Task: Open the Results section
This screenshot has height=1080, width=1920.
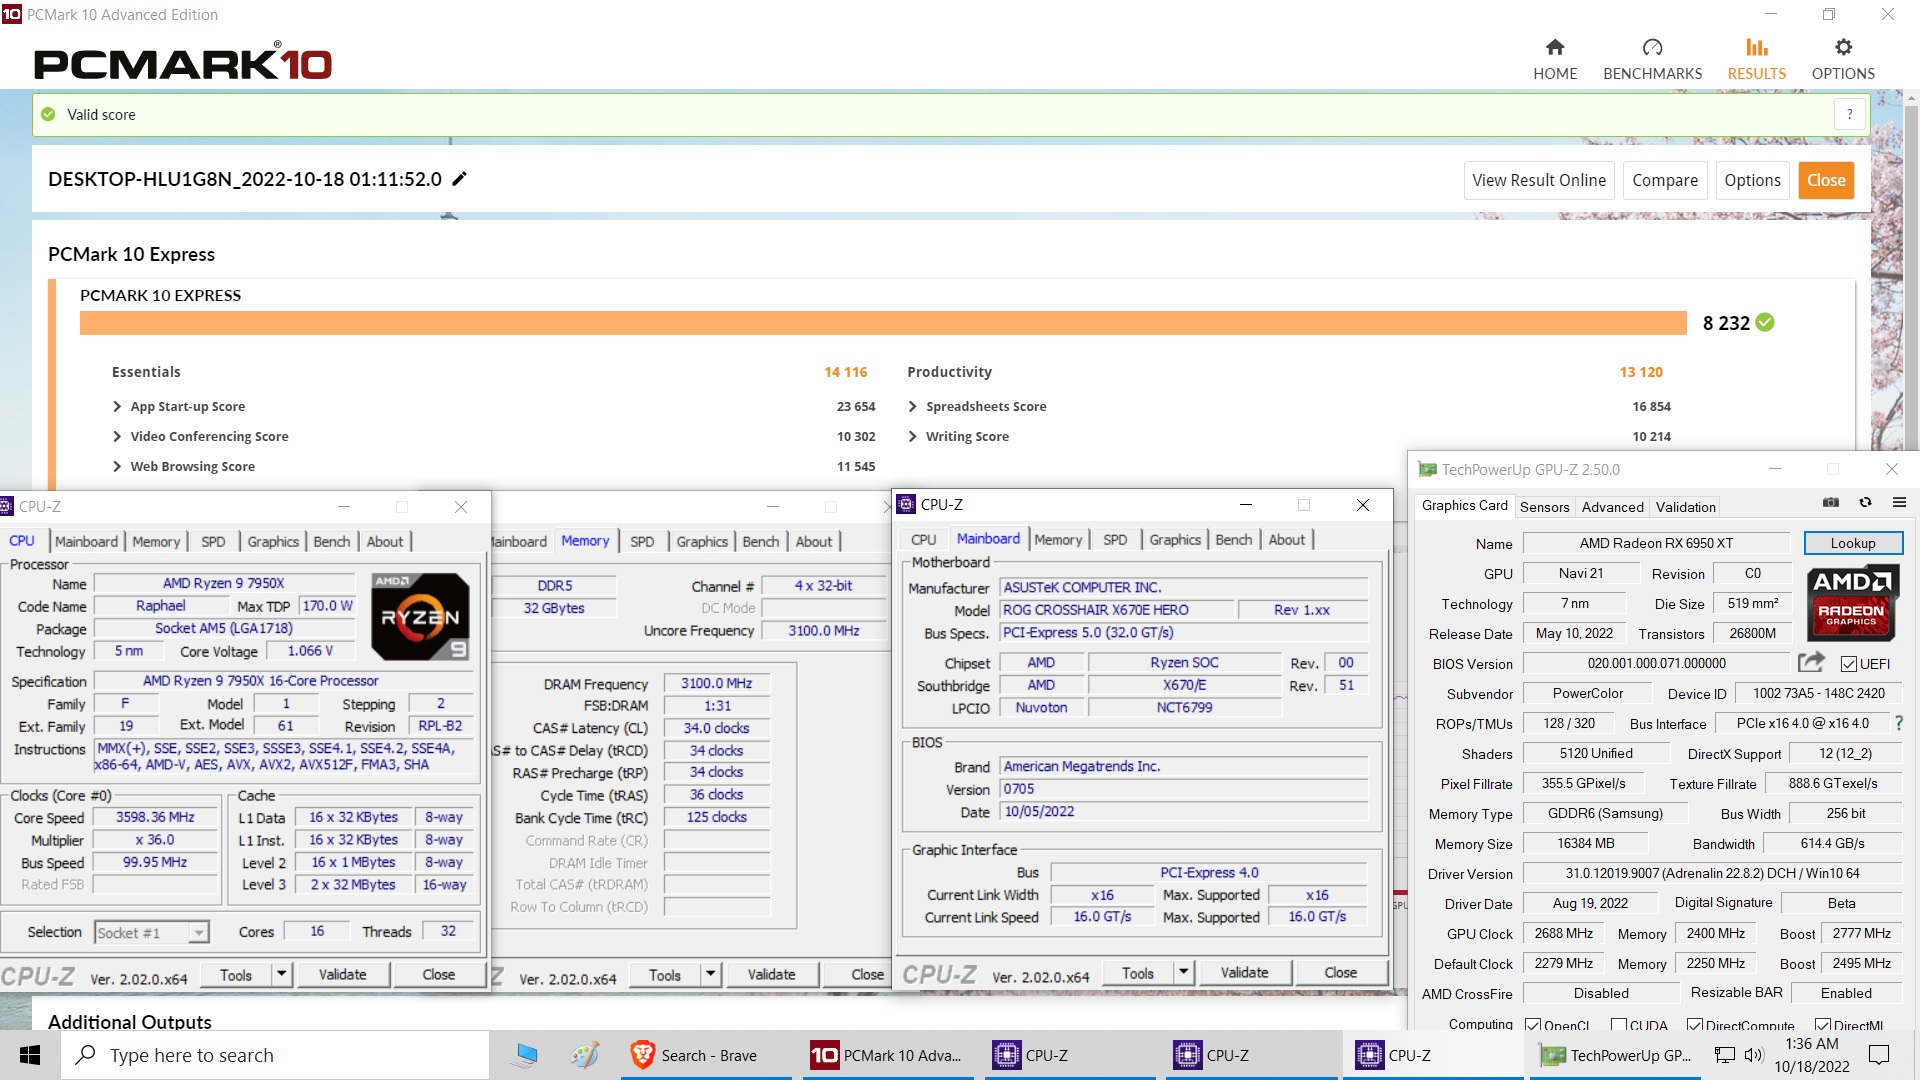Action: [x=1756, y=59]
